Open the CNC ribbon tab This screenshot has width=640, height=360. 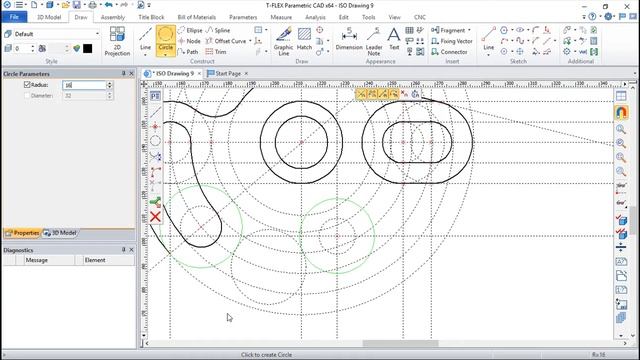click(x=420, y=17)
